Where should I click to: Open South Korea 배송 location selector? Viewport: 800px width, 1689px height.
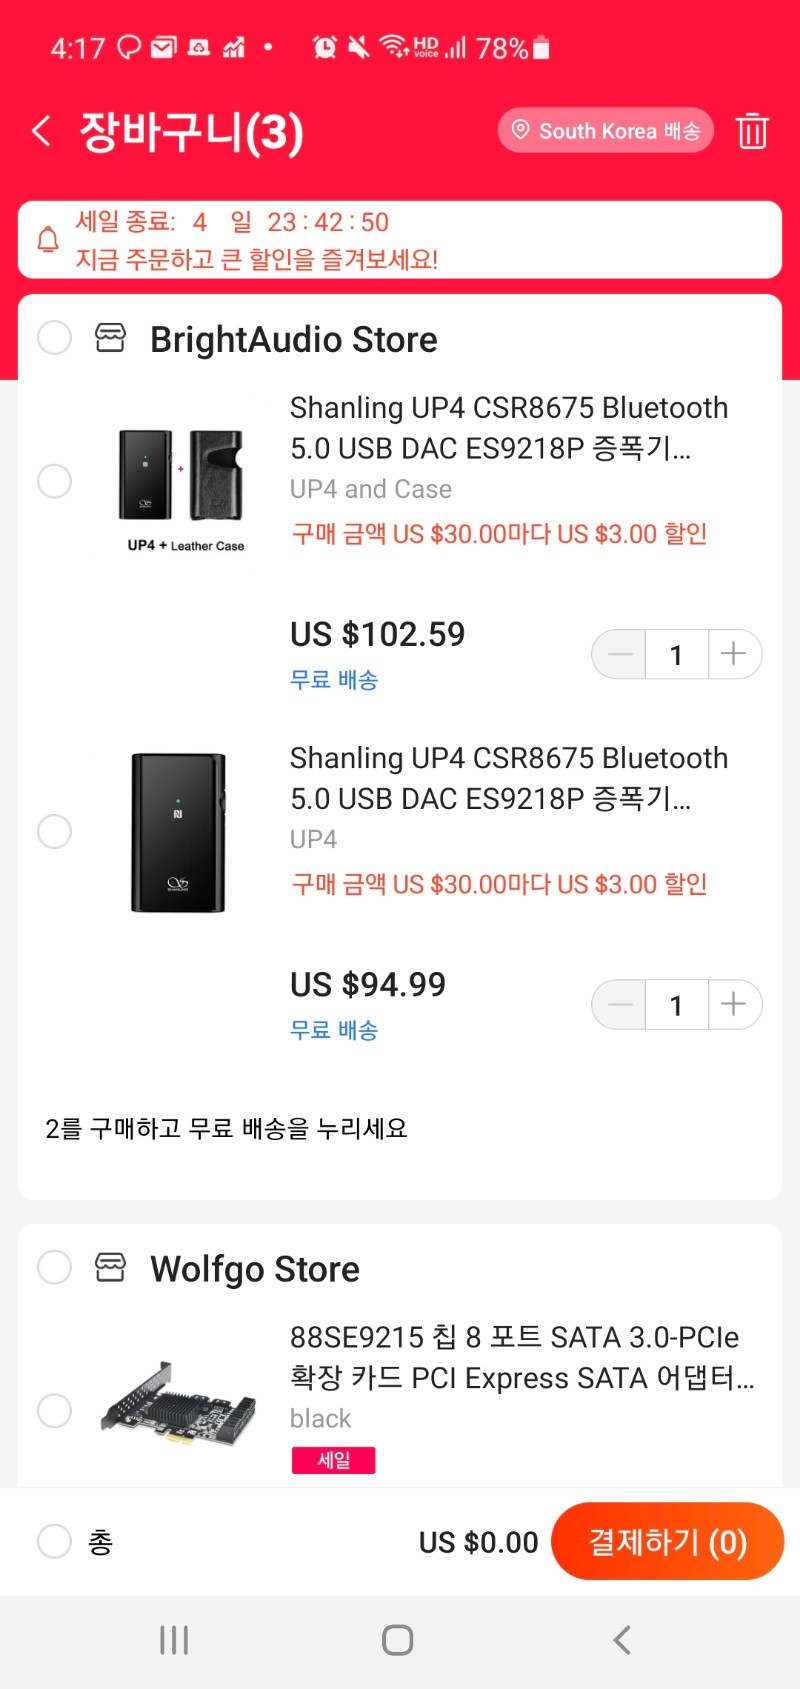click(x=606, y=130)
